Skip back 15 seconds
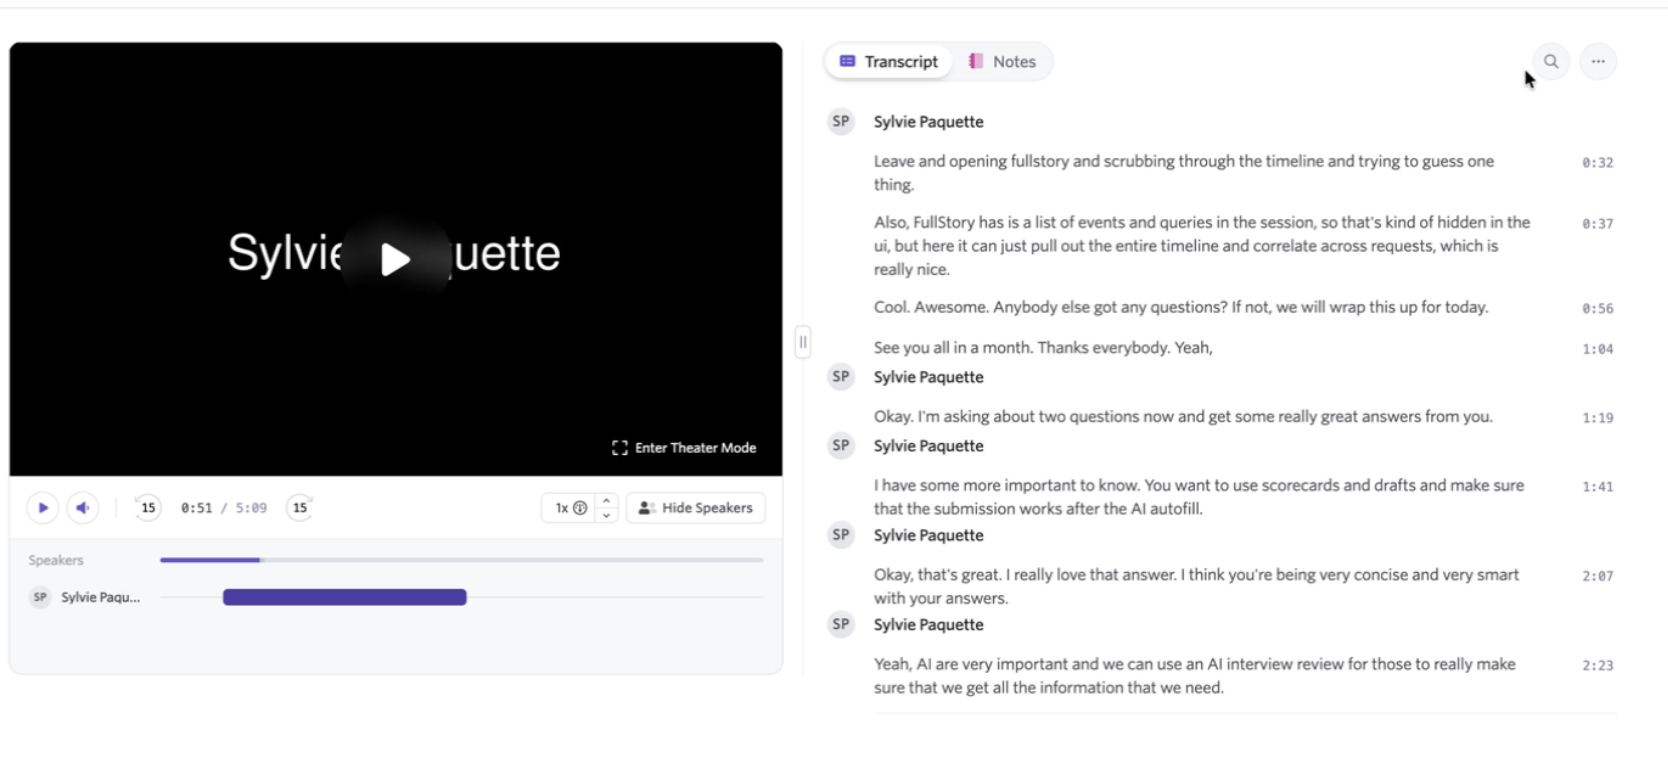This screenshot has height=768, width=1668. pyautogui.click(x=148, y=508)
